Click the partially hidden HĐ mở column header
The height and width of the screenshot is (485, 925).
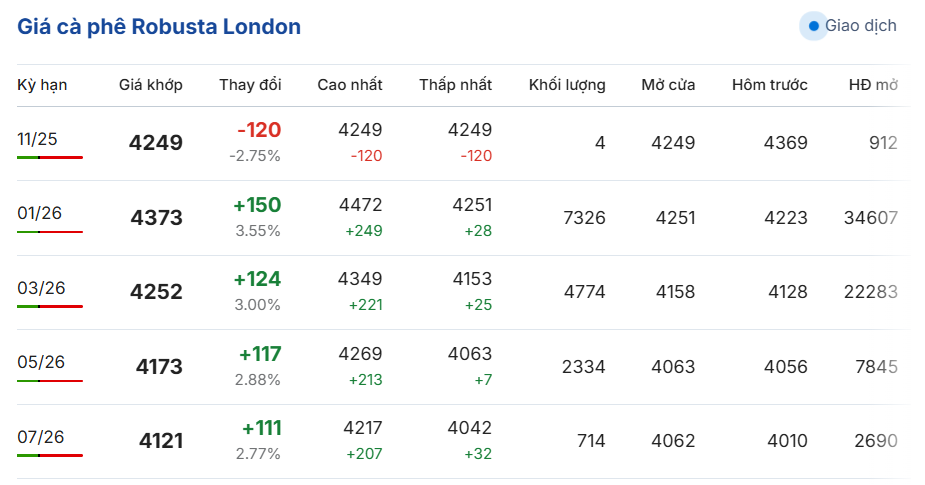(x=873, y=85)
